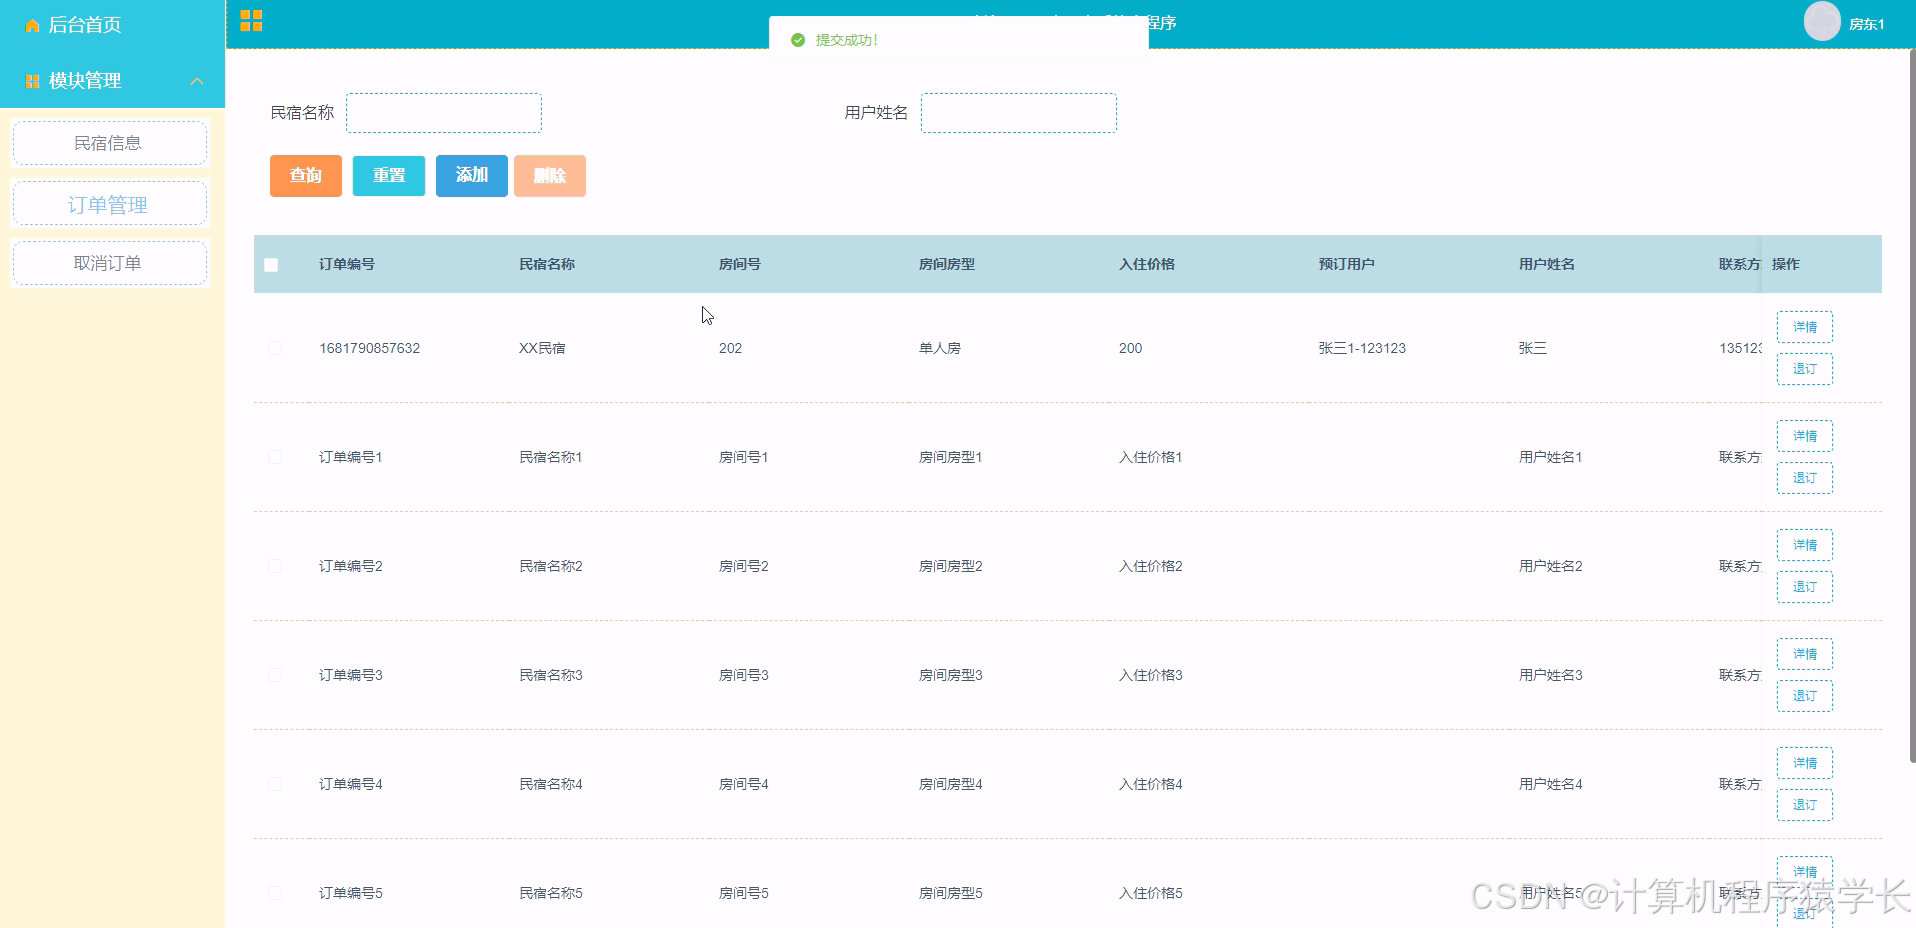The height and width of the screenshot is (928, 1916).
Task: Click the 房间房型4 cell
Action: (951, 784)
